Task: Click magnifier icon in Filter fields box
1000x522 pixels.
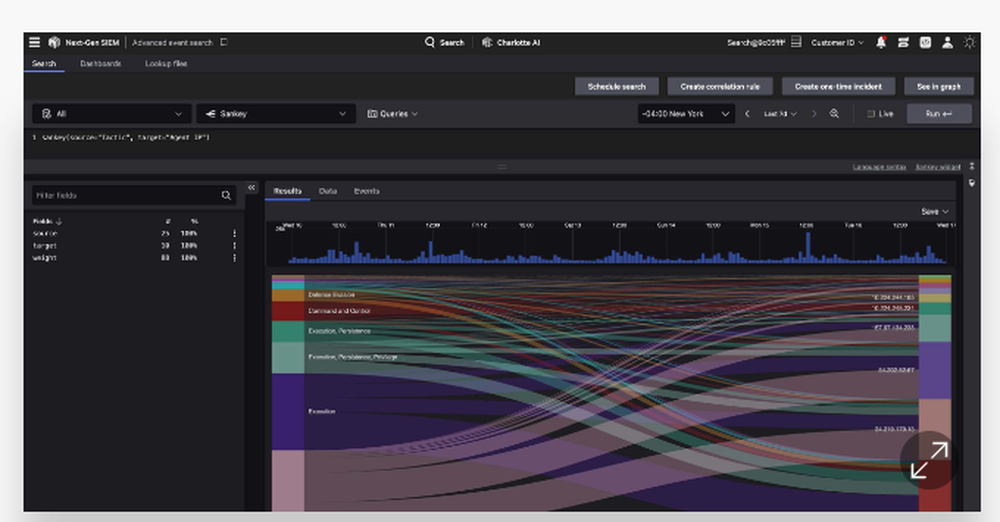Action: click(226, 195)
